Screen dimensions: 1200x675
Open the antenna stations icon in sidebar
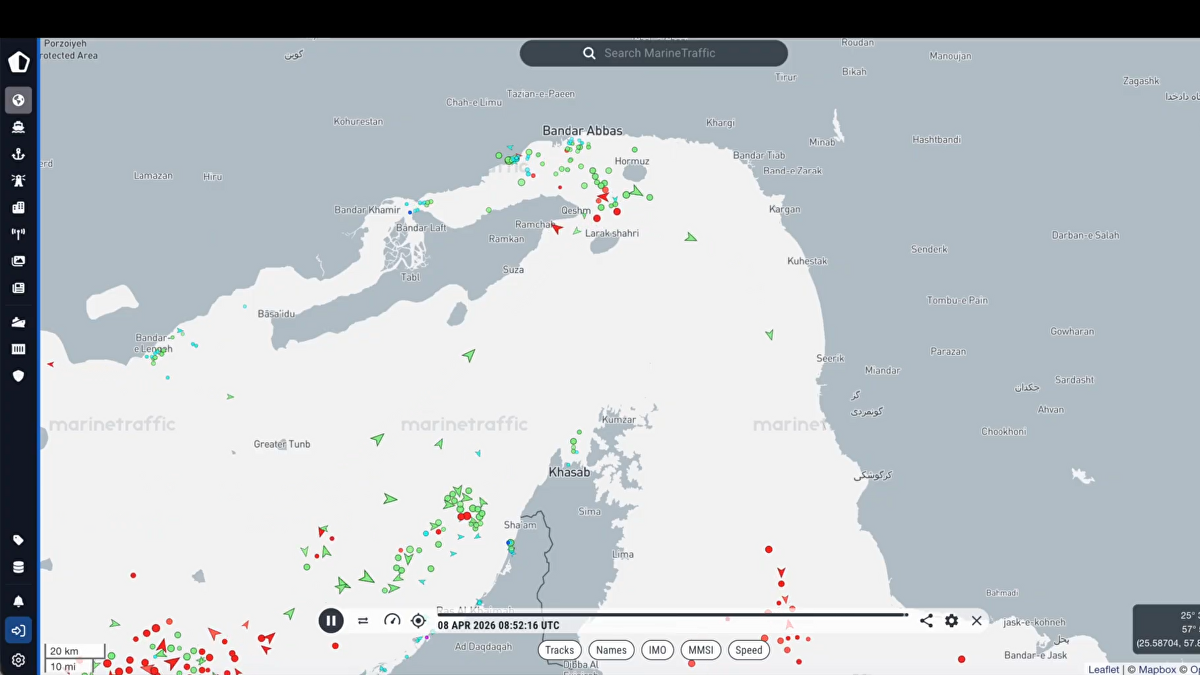(18, 234)
